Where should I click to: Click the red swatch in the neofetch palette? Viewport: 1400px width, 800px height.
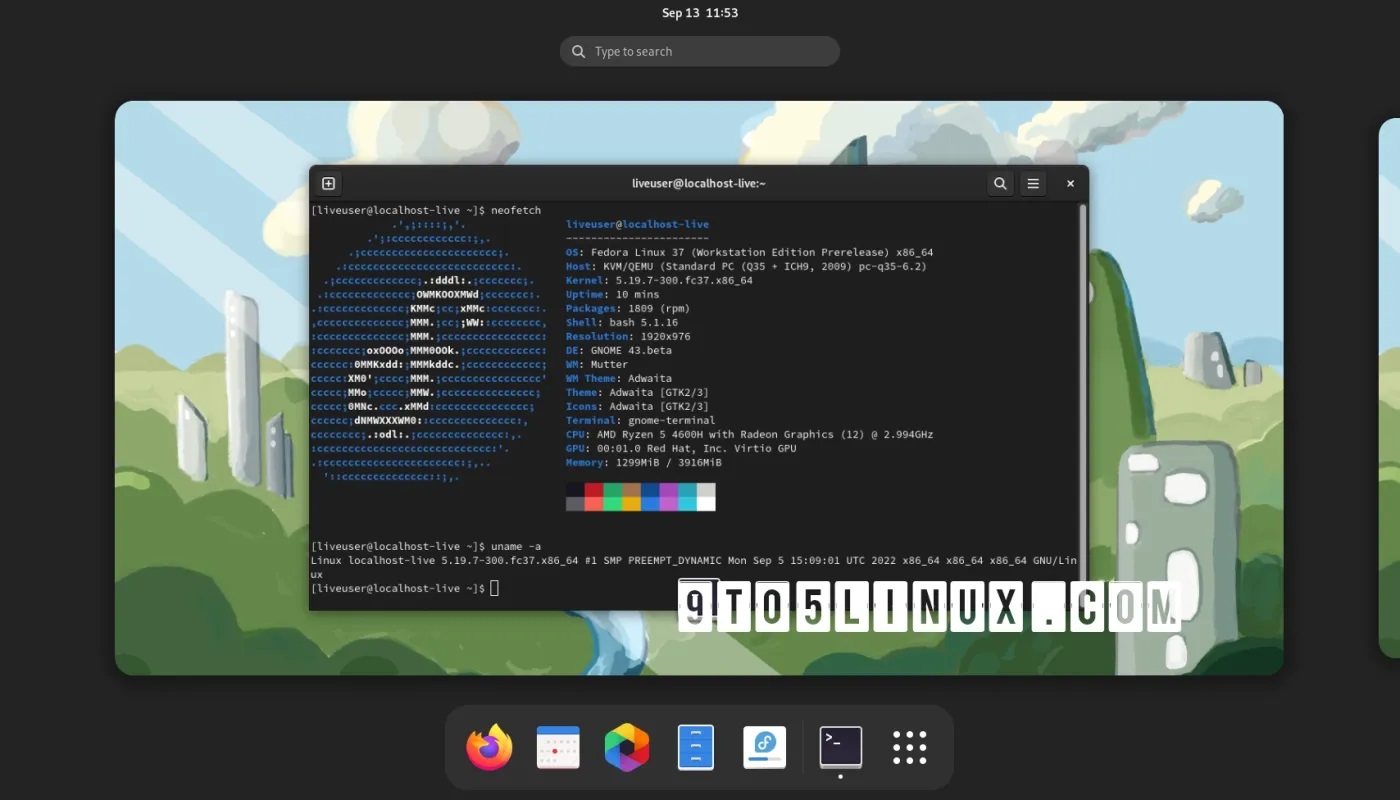tap(594, 490)
